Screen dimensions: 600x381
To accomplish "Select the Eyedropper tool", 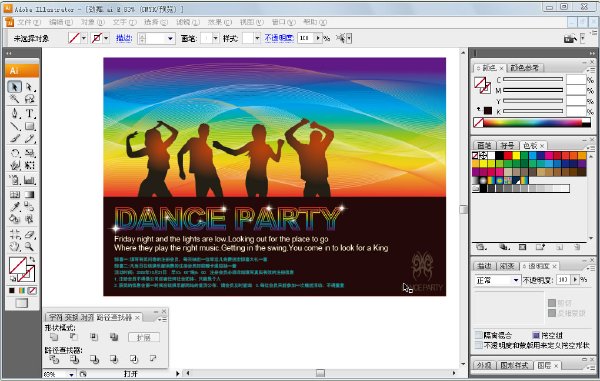I will 15,207.
